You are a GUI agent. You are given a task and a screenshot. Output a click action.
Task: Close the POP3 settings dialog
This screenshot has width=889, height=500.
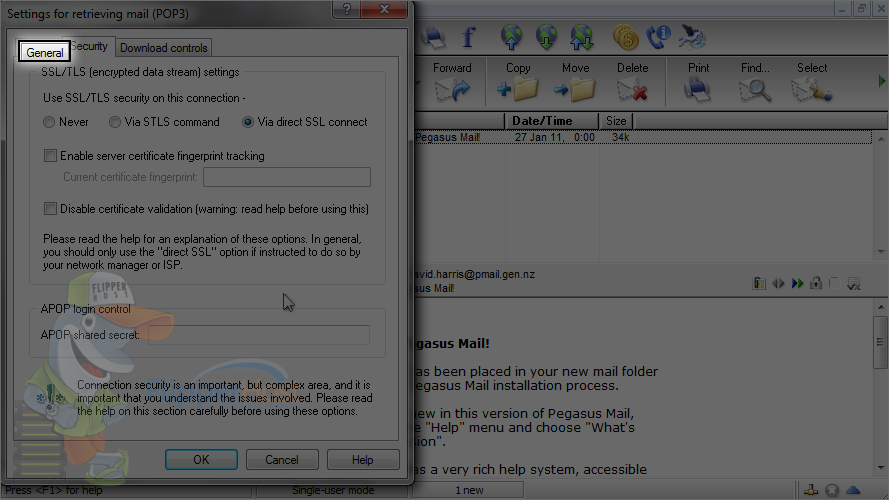pyautogui.click(x=384, y=9)
